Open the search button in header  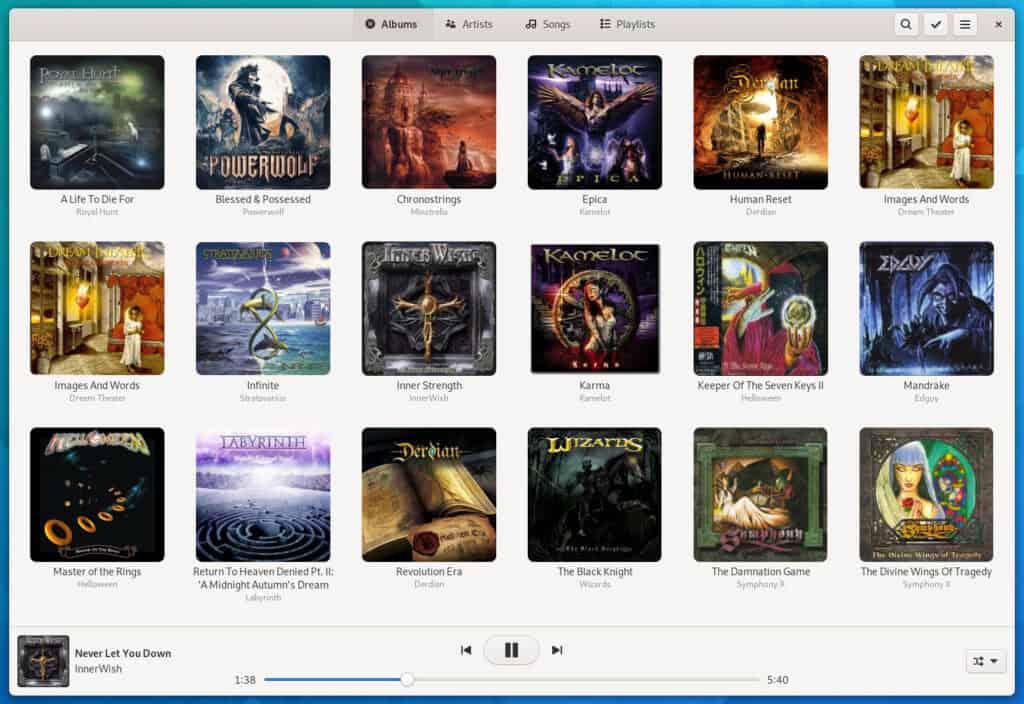[x=906, y=24]
